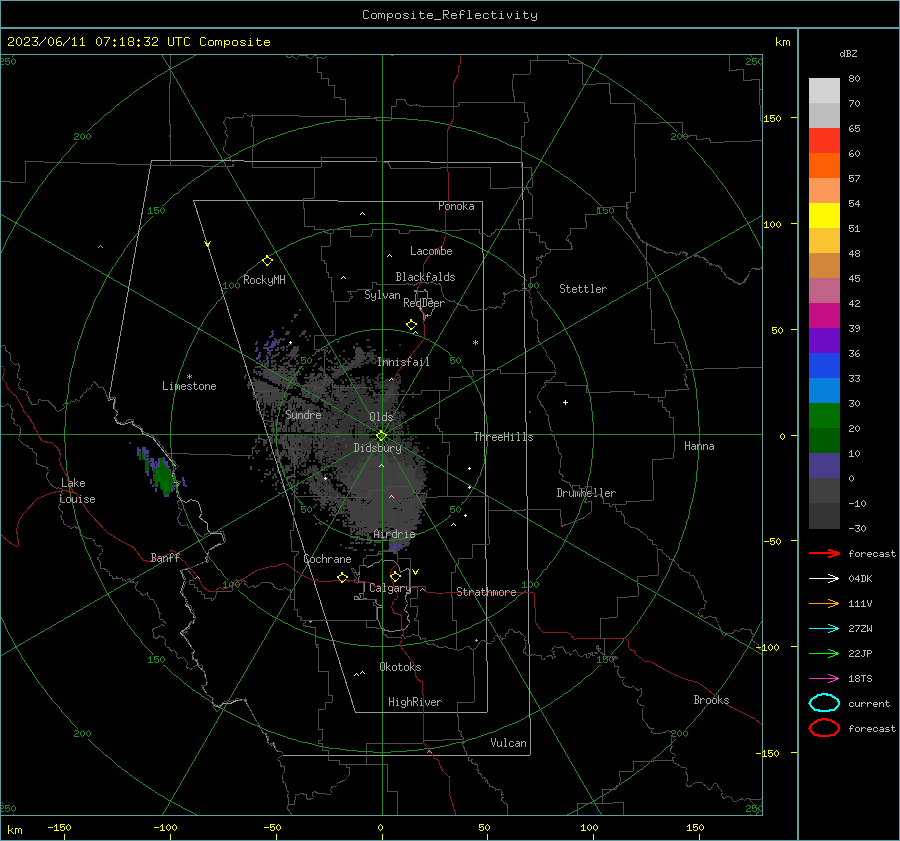Click the HighRiver label
The width and height of the screenshot is (900, 841).
click(415, 702)
